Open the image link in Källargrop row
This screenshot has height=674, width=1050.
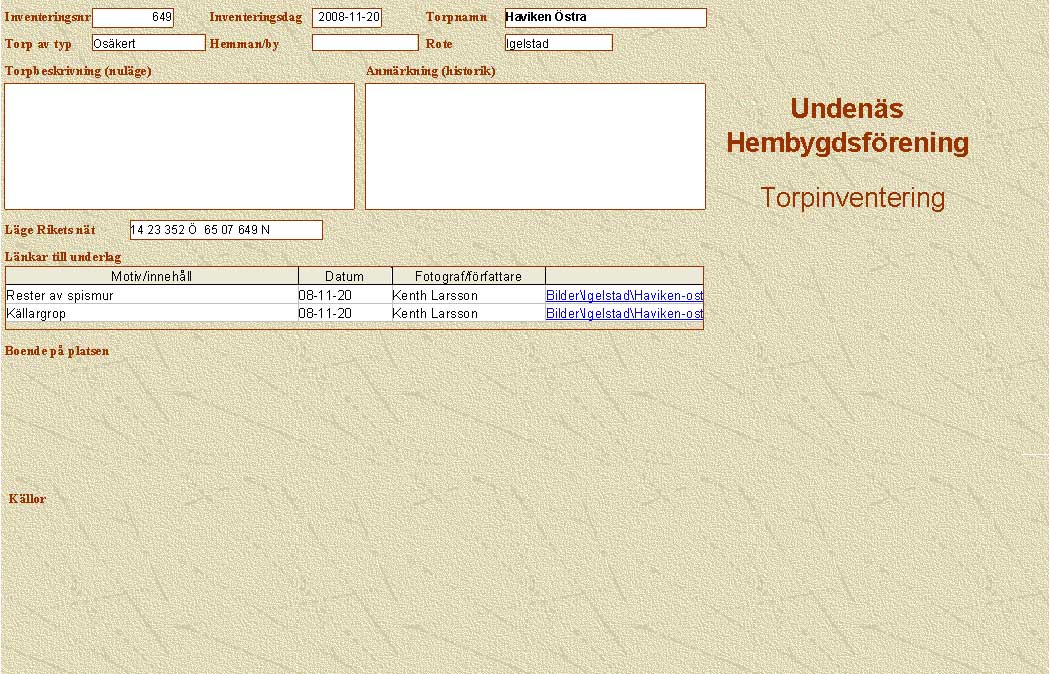624,313
